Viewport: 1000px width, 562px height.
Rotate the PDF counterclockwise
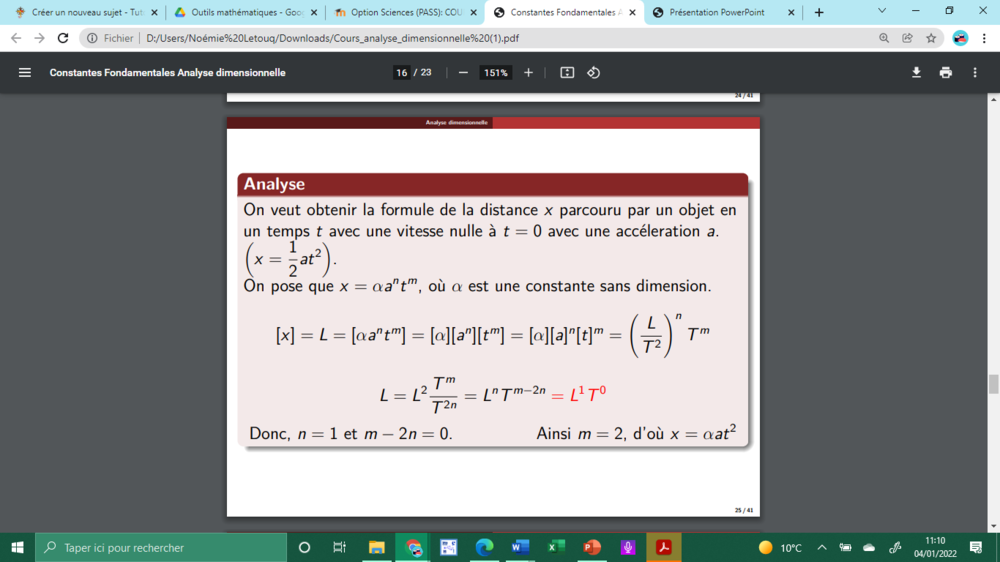point(594,73)
